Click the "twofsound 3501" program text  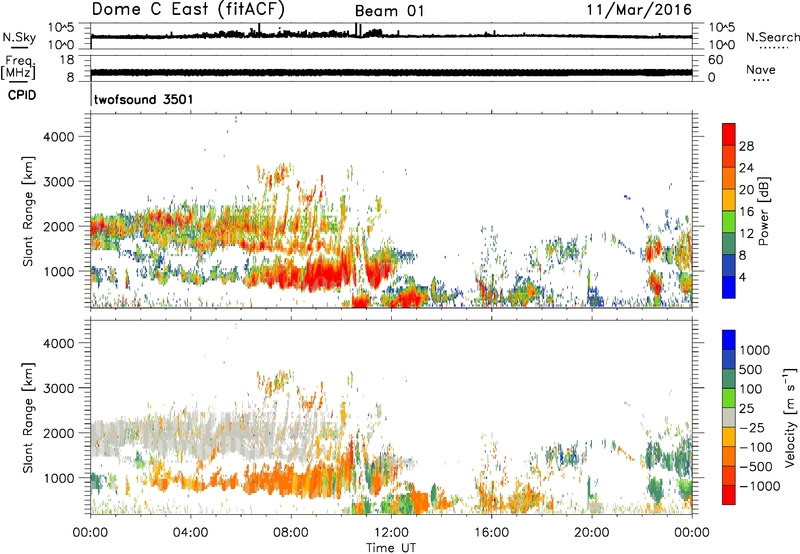pos(143,99)
